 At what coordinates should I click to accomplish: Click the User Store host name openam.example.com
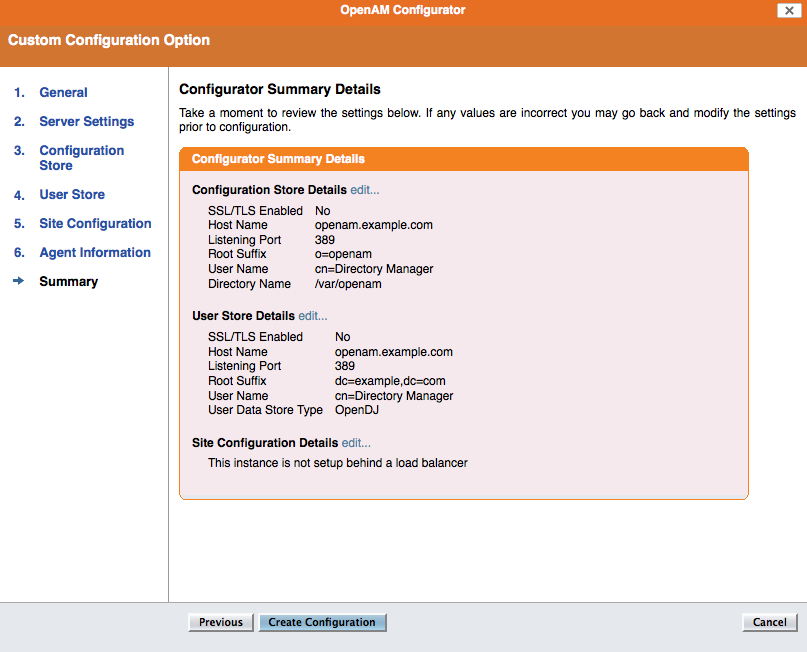[x=394, y=352]
